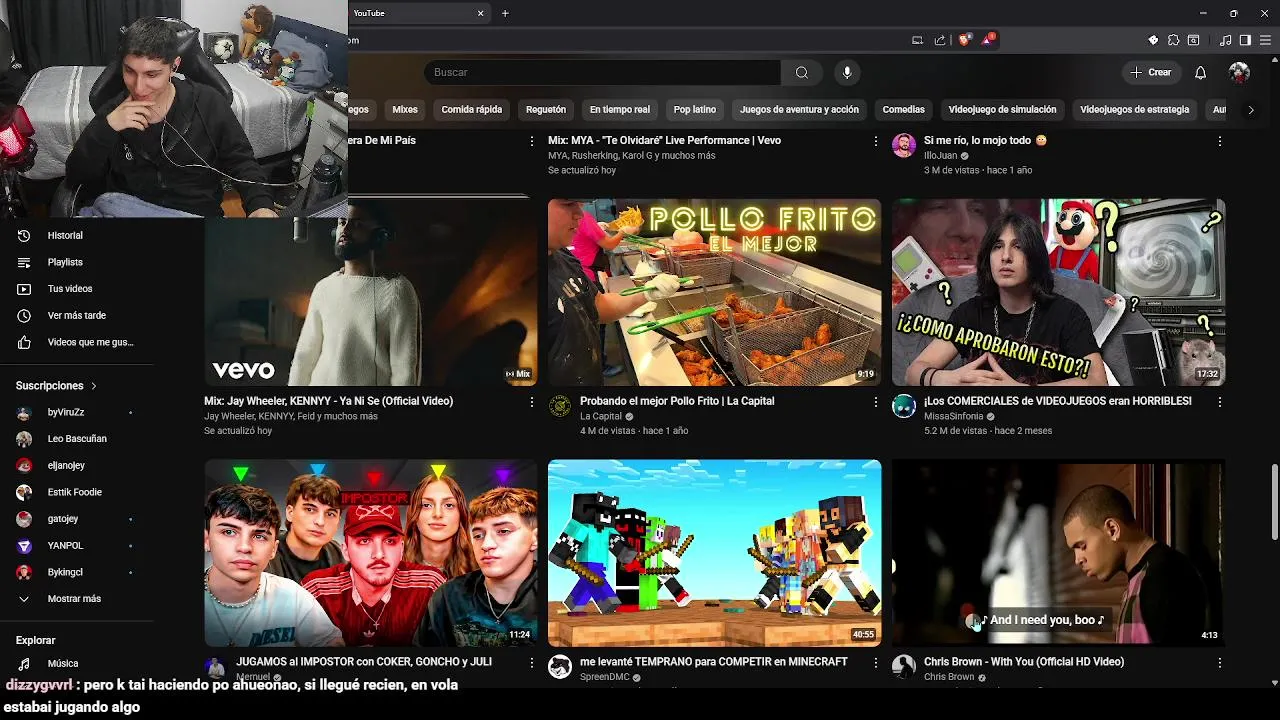The image size is (1280, 720).
Task: Click Chris Brown channel avatar
Action: (904, 667)
